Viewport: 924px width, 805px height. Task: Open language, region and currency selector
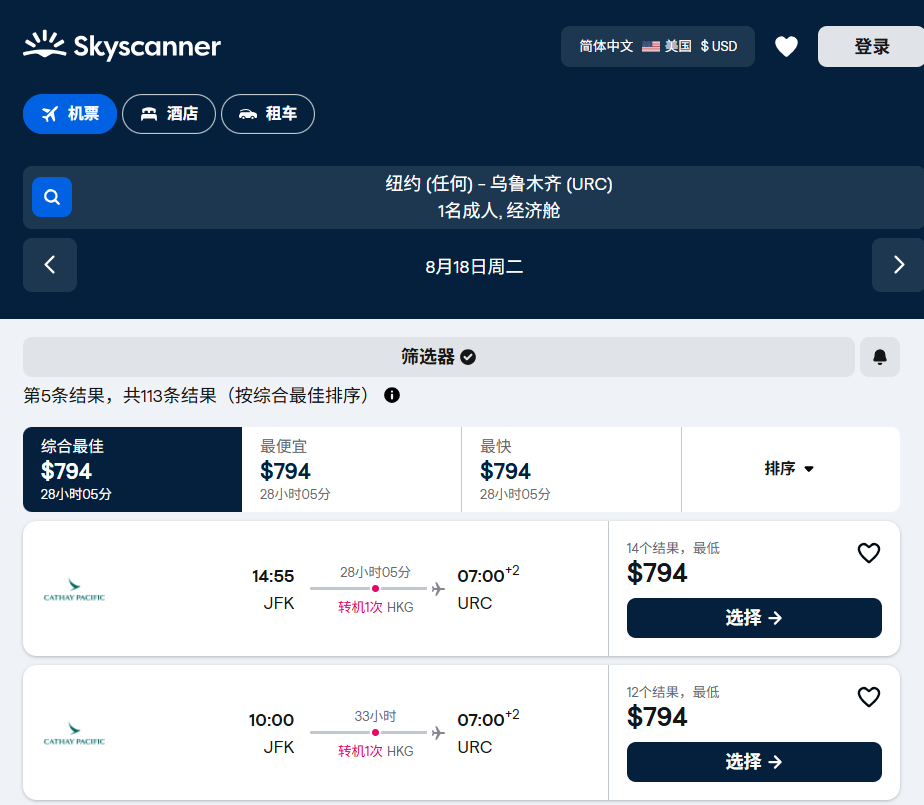point(657,47)
